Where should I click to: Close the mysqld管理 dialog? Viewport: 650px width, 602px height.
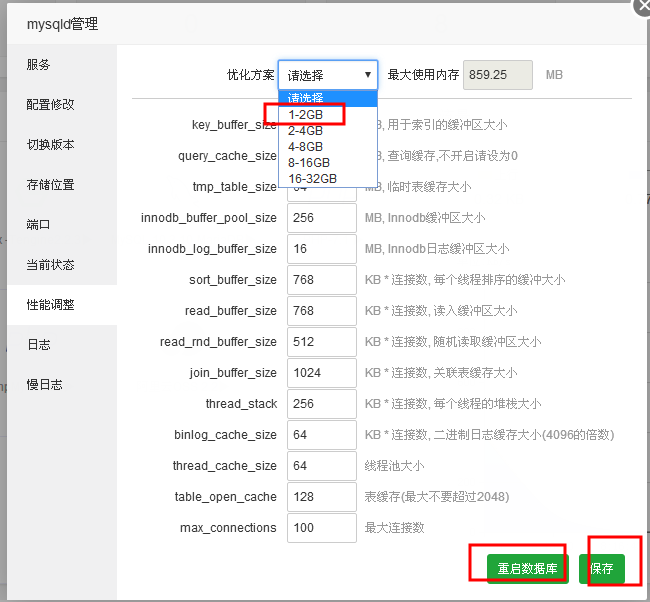(643, 6)
